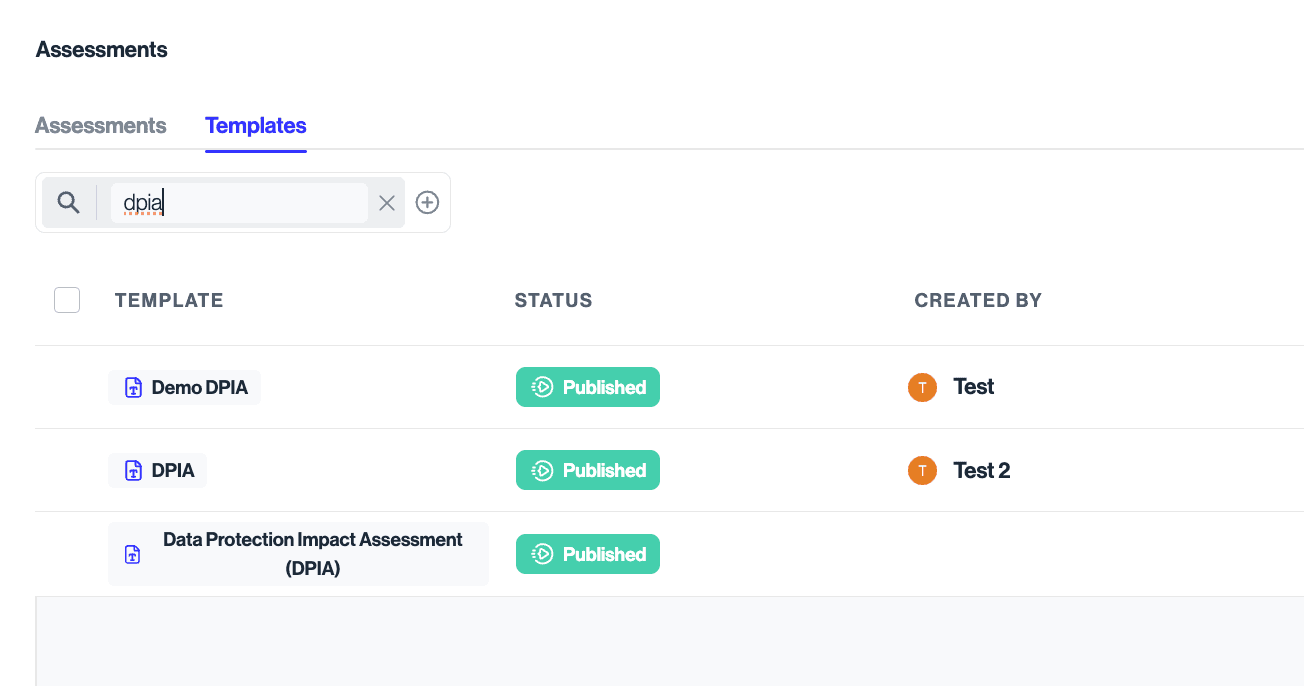Click the orange avatar next to Test 2
Viewport: 1304px width, 686px height.
(922, 471)
